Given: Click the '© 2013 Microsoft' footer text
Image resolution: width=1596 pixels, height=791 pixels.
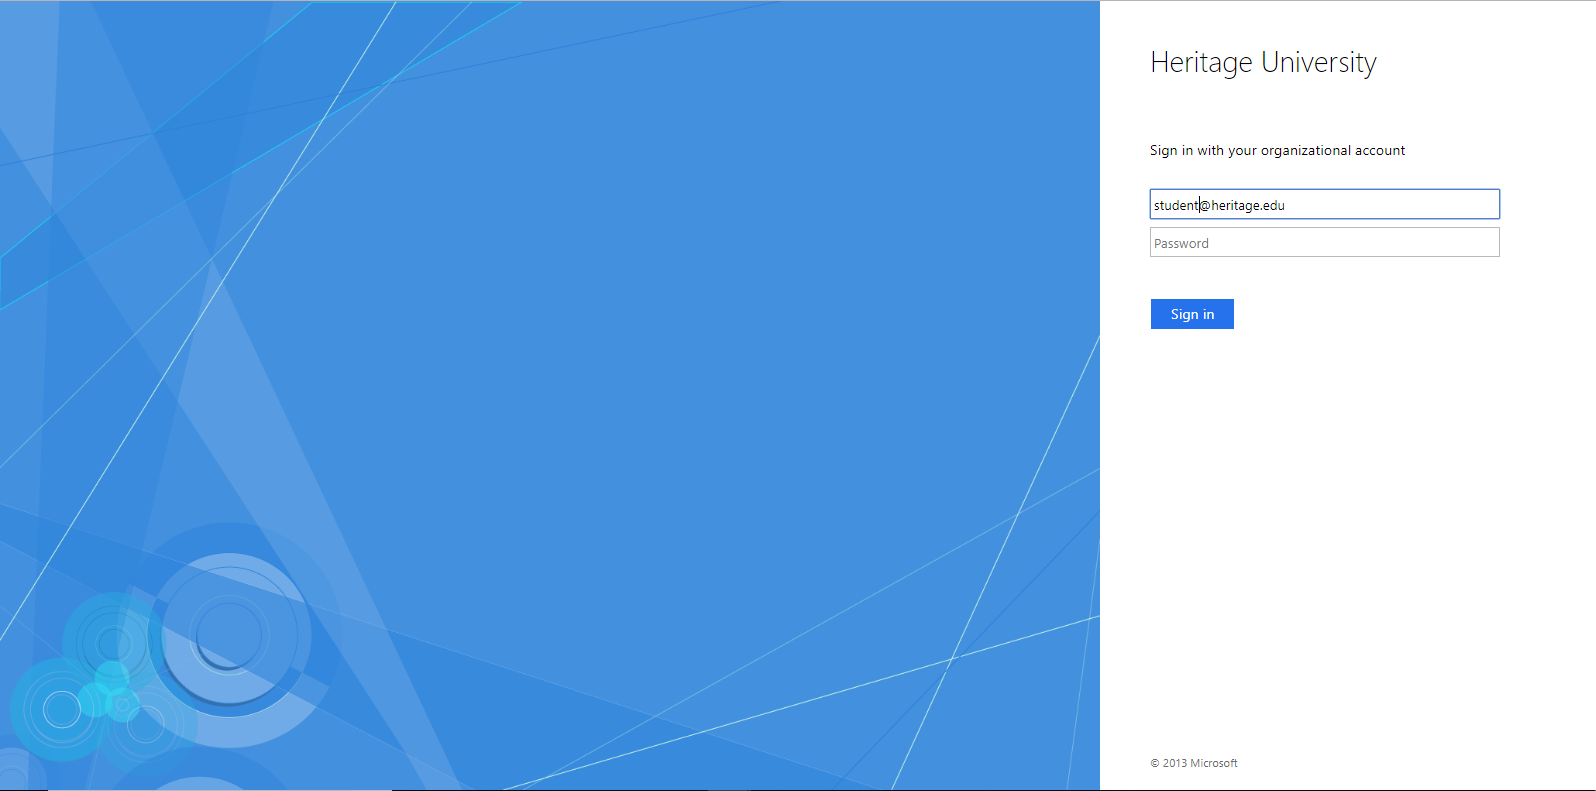Looking at the screenshot, I should (1194, 763).
